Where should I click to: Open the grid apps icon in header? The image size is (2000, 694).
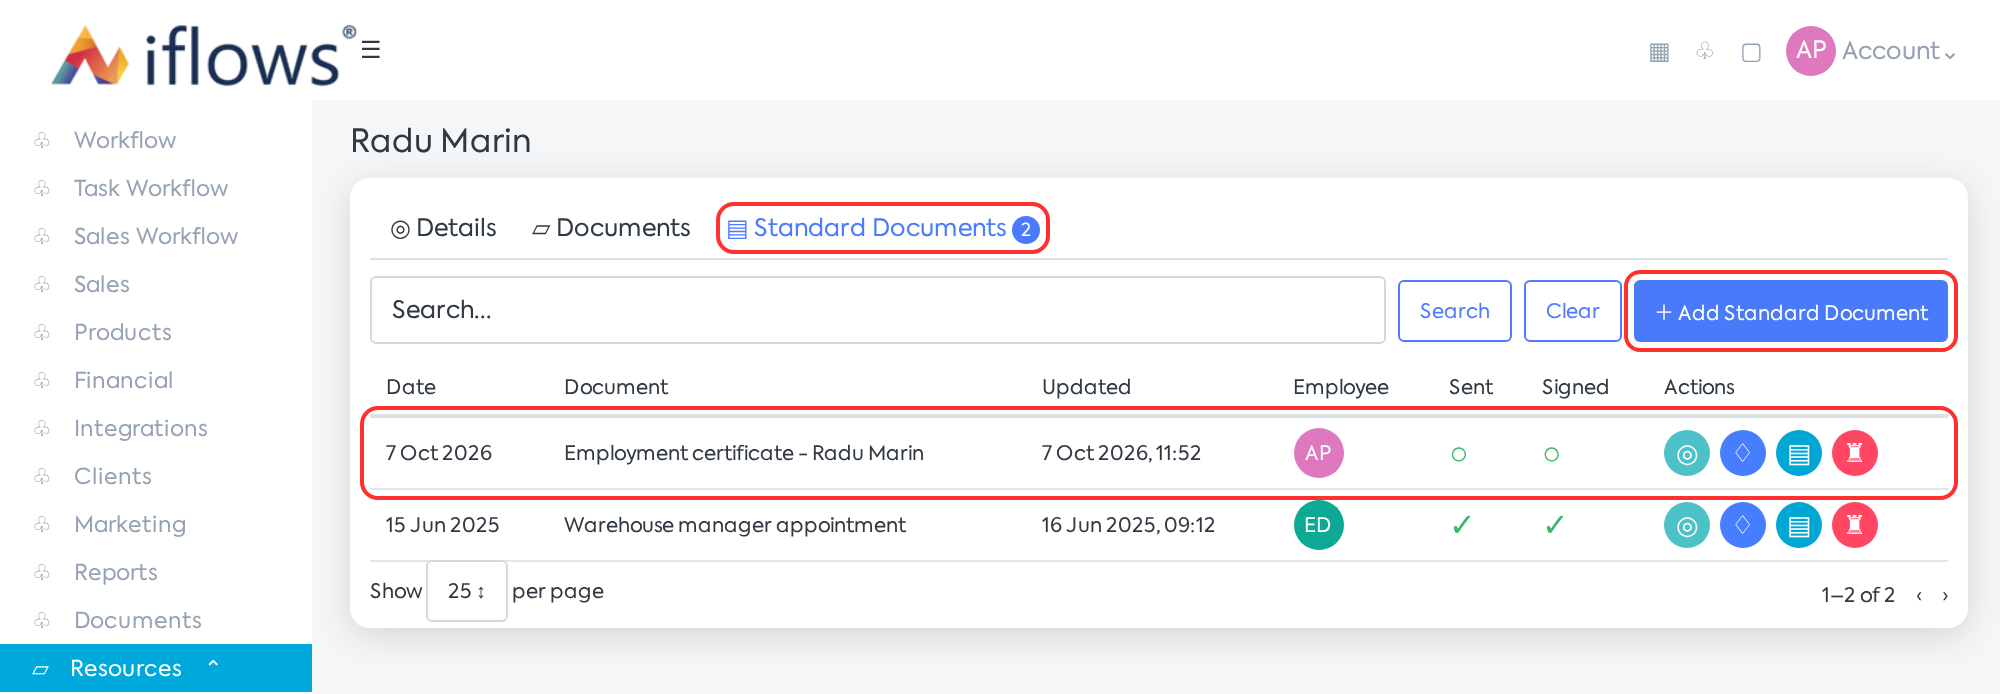(1659, 52)
